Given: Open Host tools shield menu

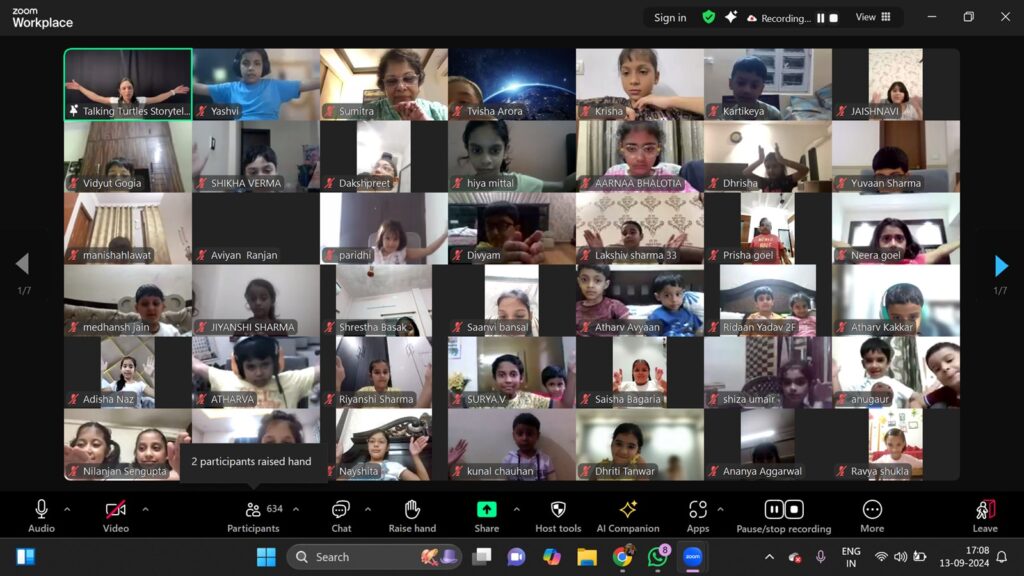Looking at the screenshot, I should click(558, 516).
